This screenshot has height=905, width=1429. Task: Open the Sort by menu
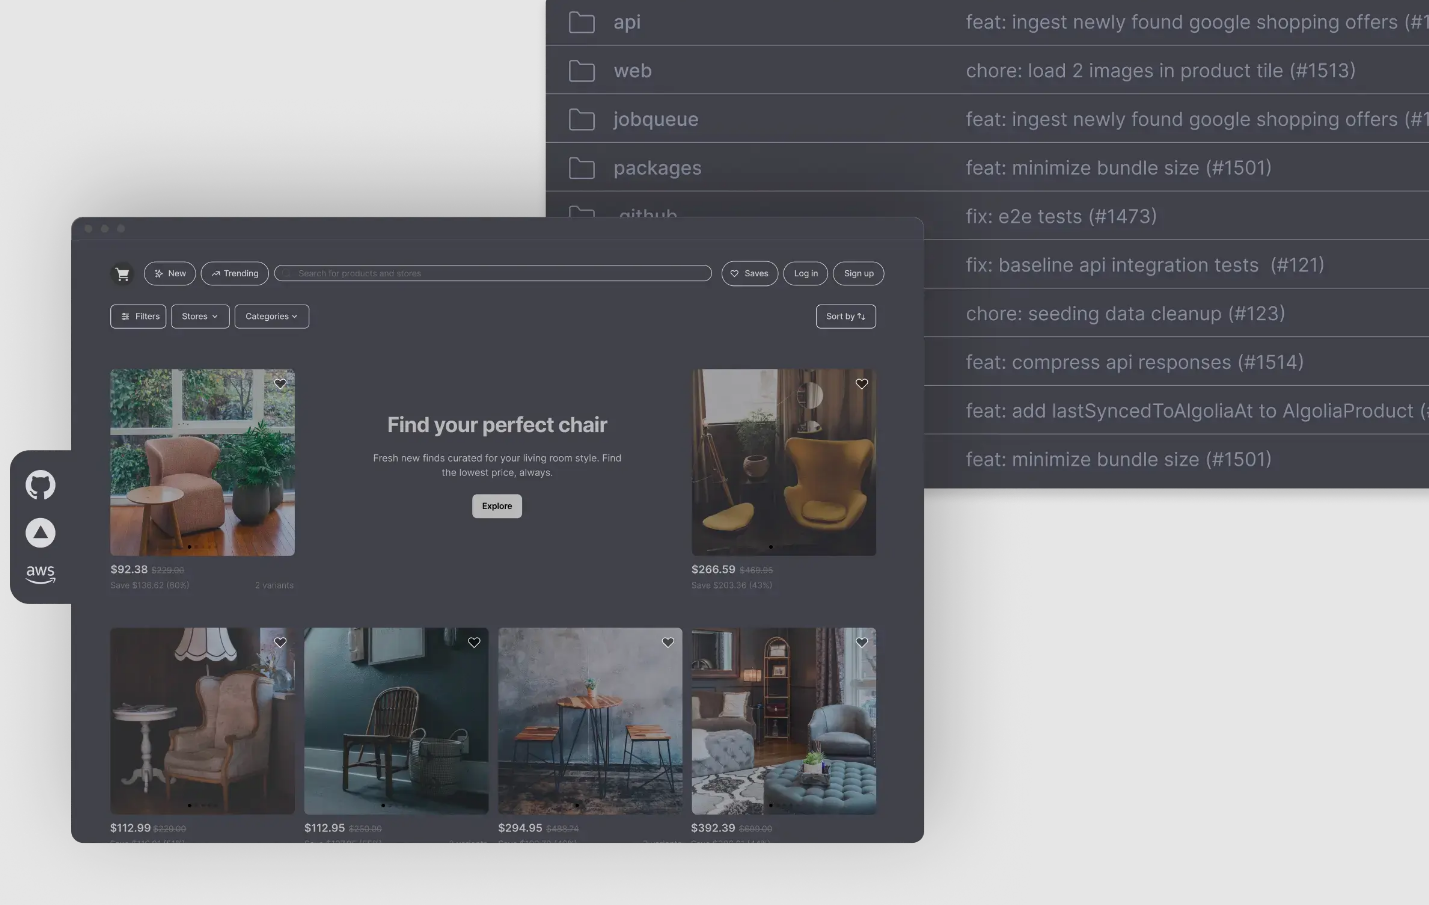tap(846, 316)
